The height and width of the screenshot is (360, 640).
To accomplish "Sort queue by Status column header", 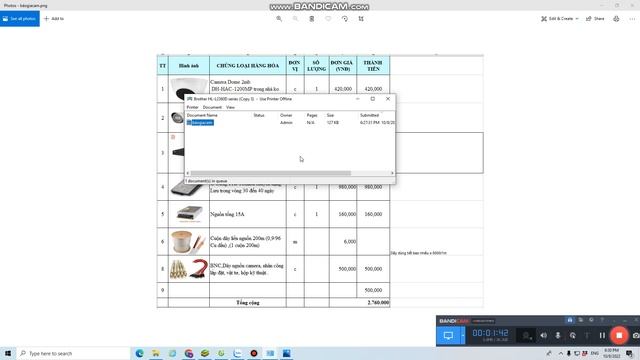I will click(x=259, y=116).
